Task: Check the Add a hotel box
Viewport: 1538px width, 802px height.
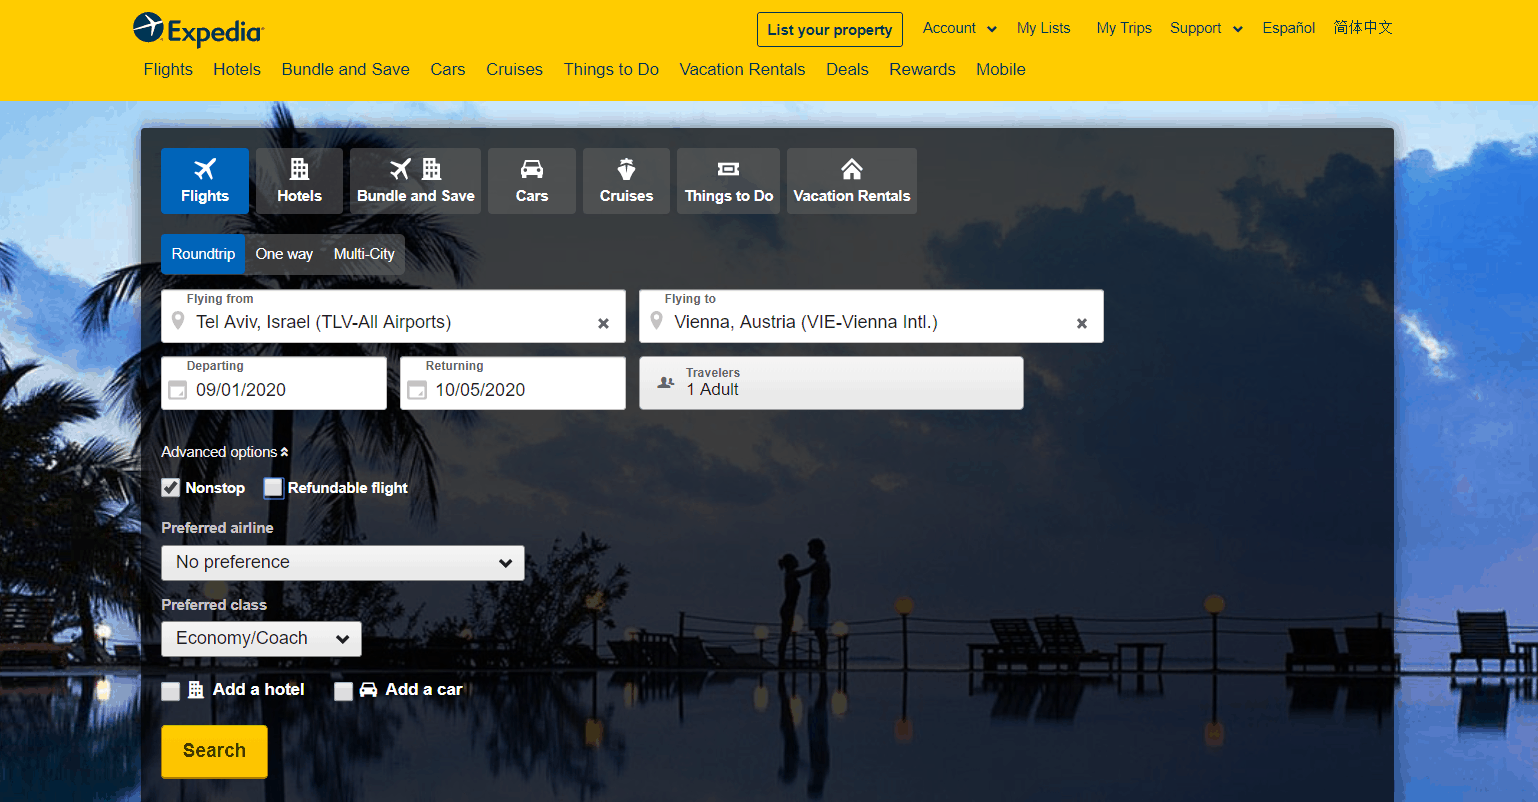Action: (x=171, y=691)
